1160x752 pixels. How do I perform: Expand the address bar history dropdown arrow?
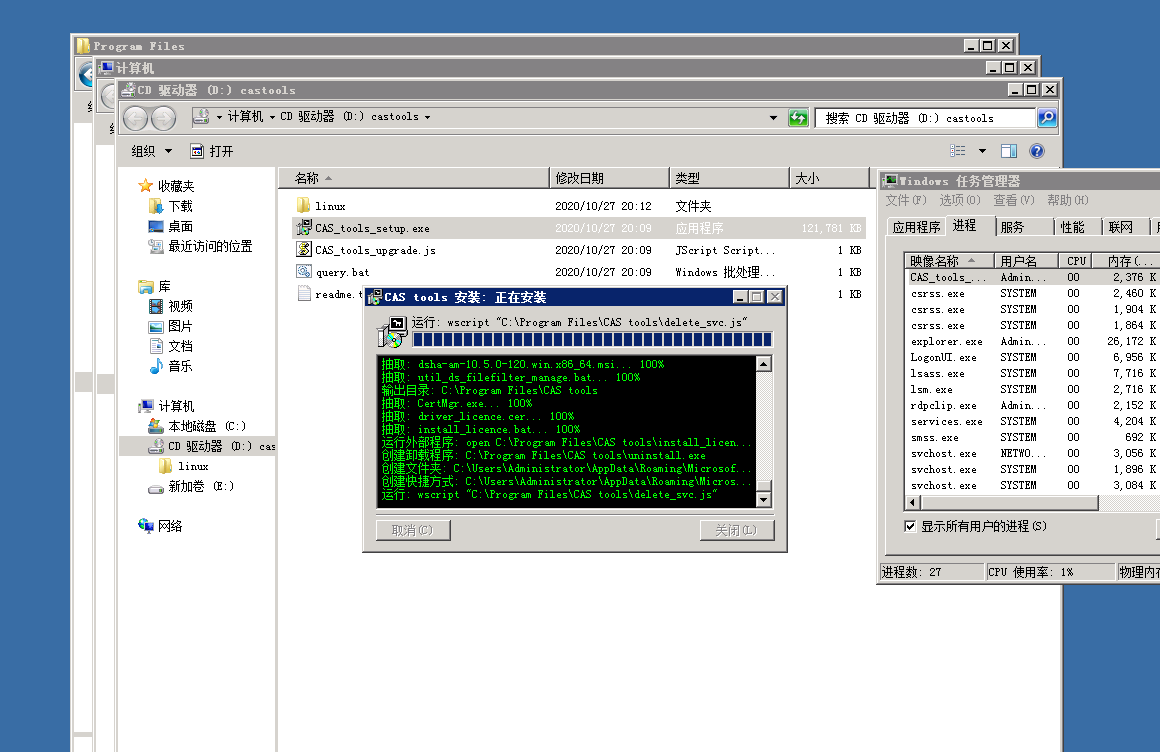pyautogui.click(x=773, y=118)
